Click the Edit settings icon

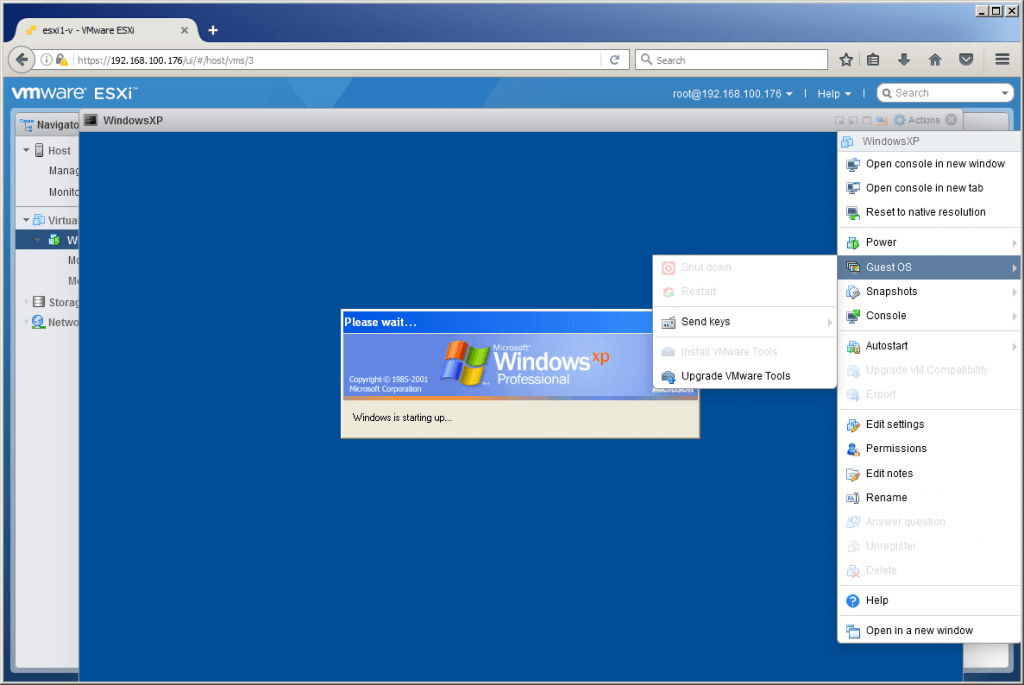point(853,425)
